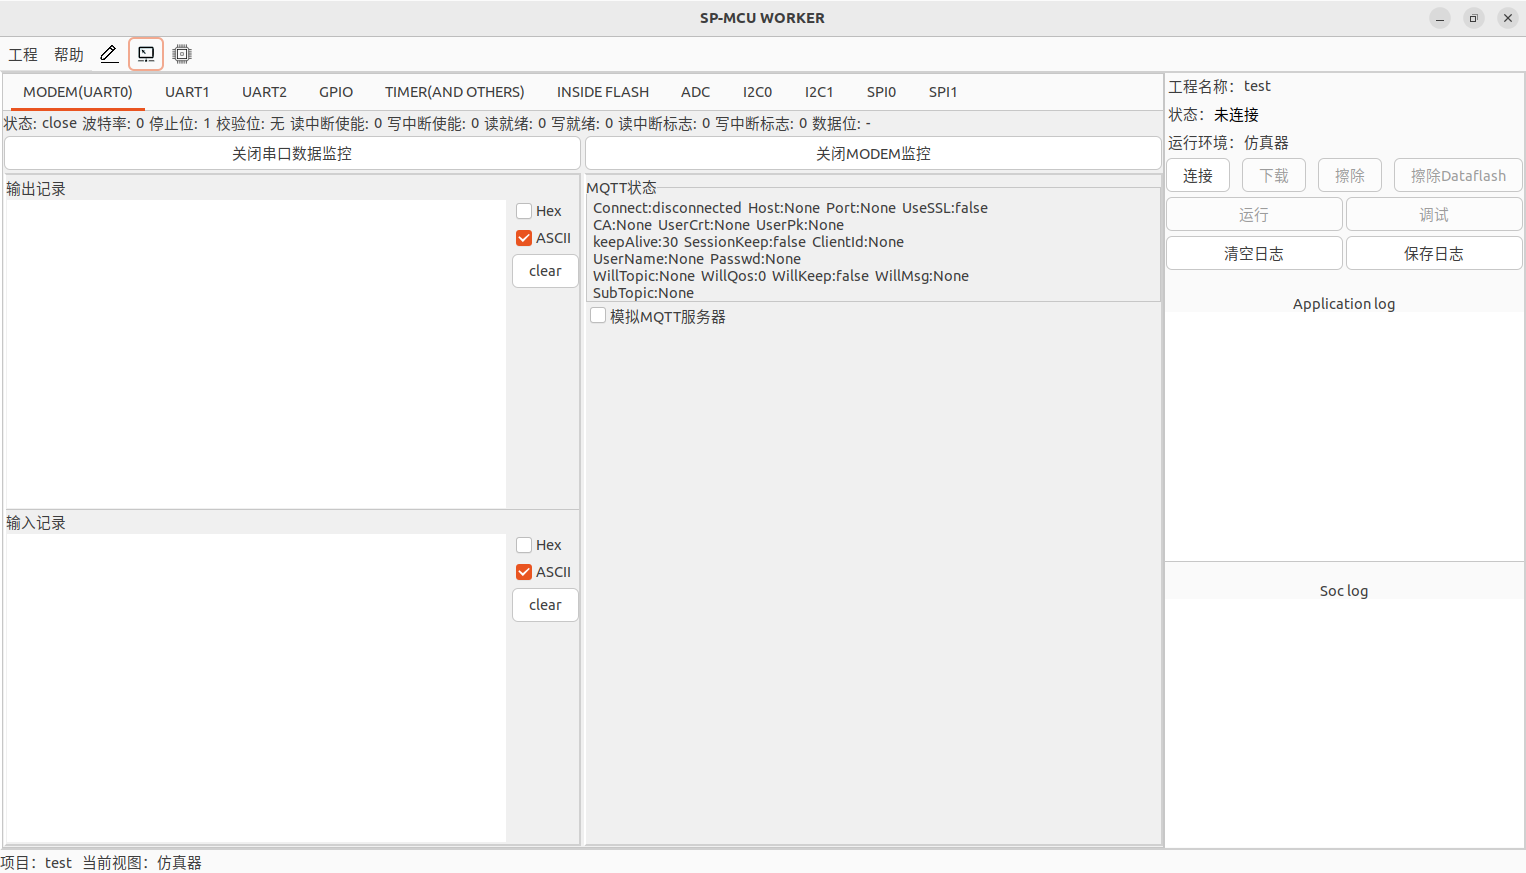The height and width of the screenshot is (873, 1526).
Task: Check the 模拟MQTT服务器 checkbox
Action: click(x=598, y=316)
